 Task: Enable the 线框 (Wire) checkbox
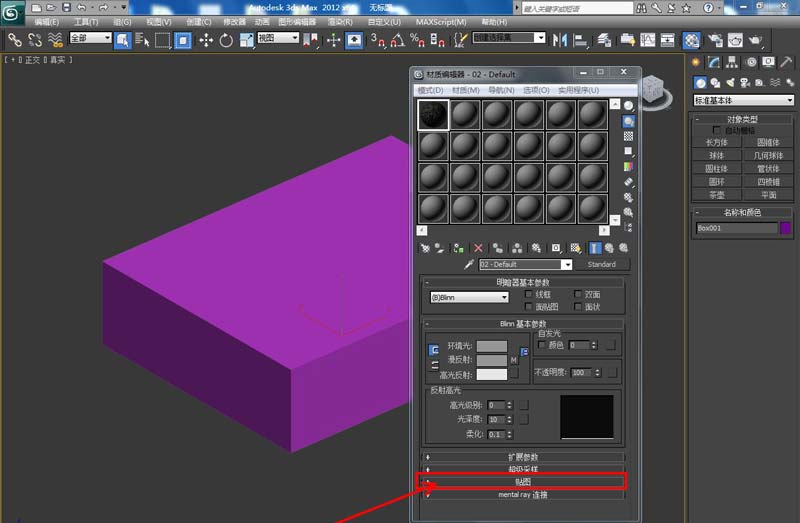(x=525, y=295)
